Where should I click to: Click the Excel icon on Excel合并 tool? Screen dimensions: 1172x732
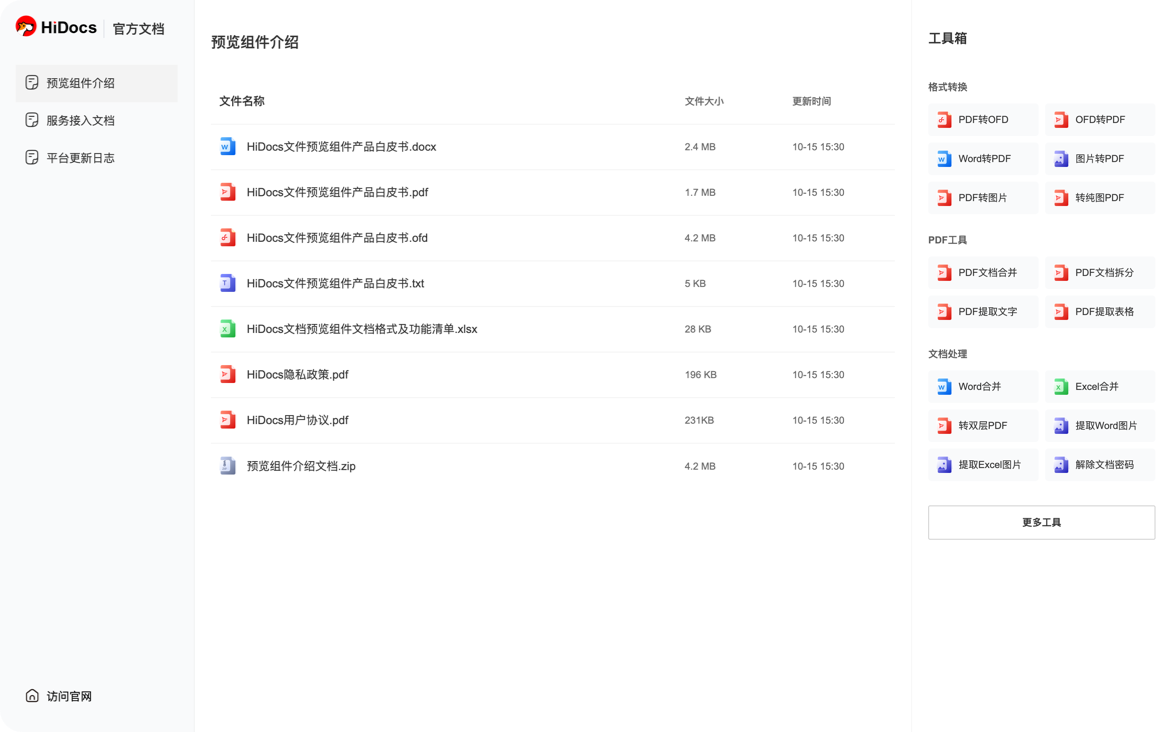click(1061, 387)
